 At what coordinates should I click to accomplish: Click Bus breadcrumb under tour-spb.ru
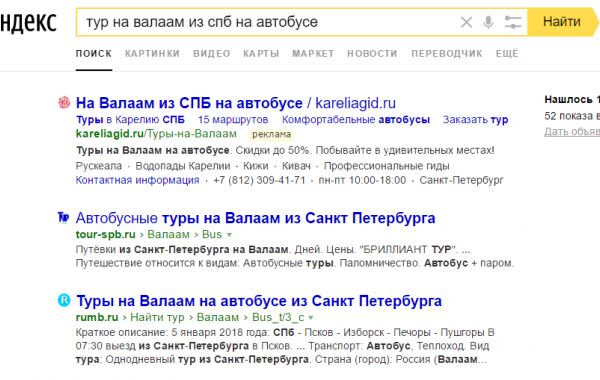pyautogui.click(x=212, y=234)
